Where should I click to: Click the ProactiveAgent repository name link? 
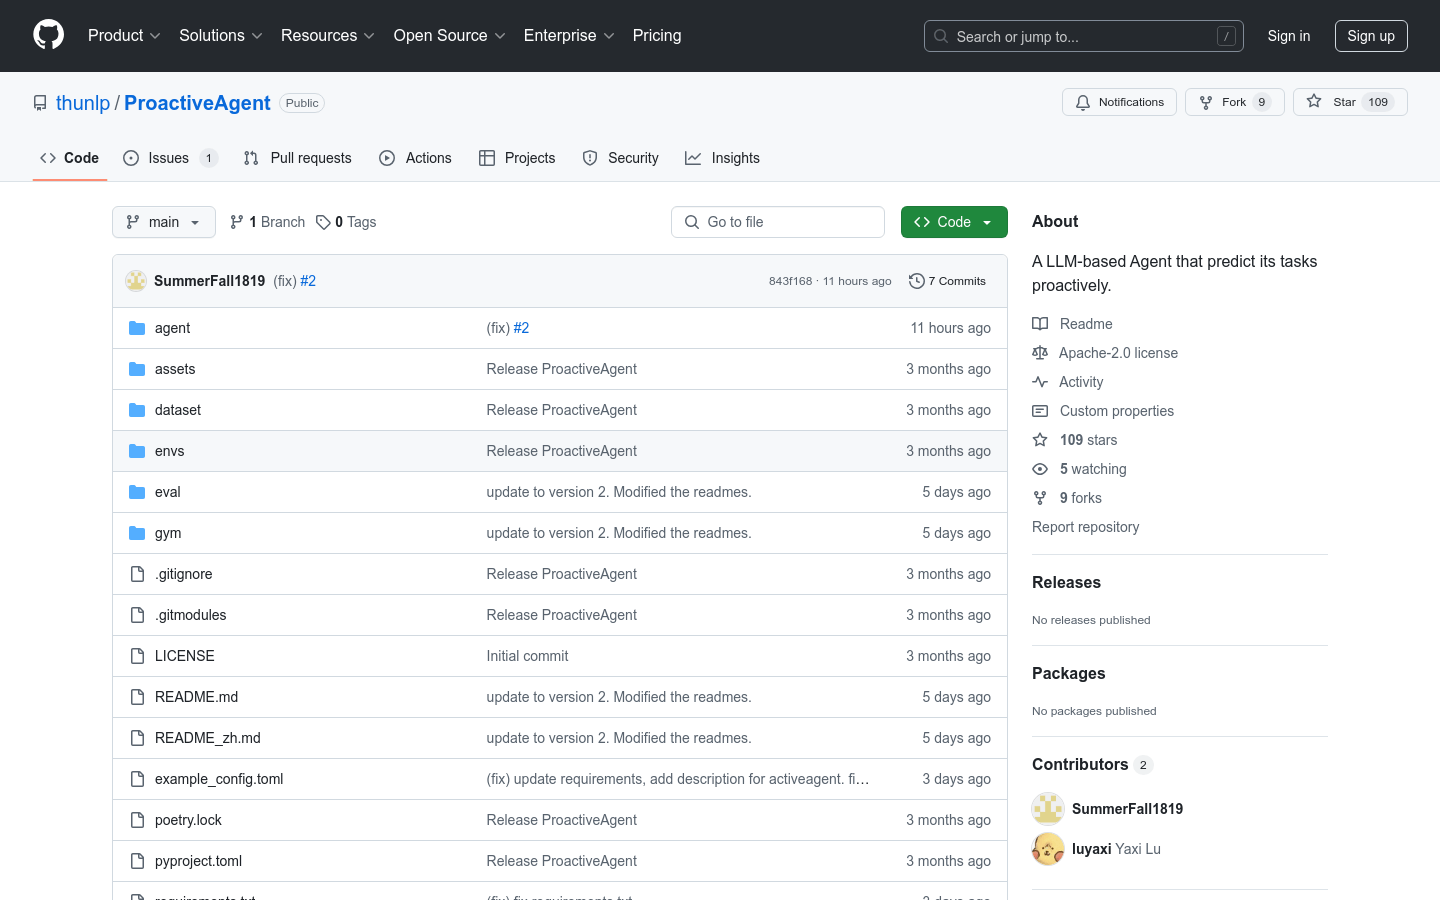point(197,103)
